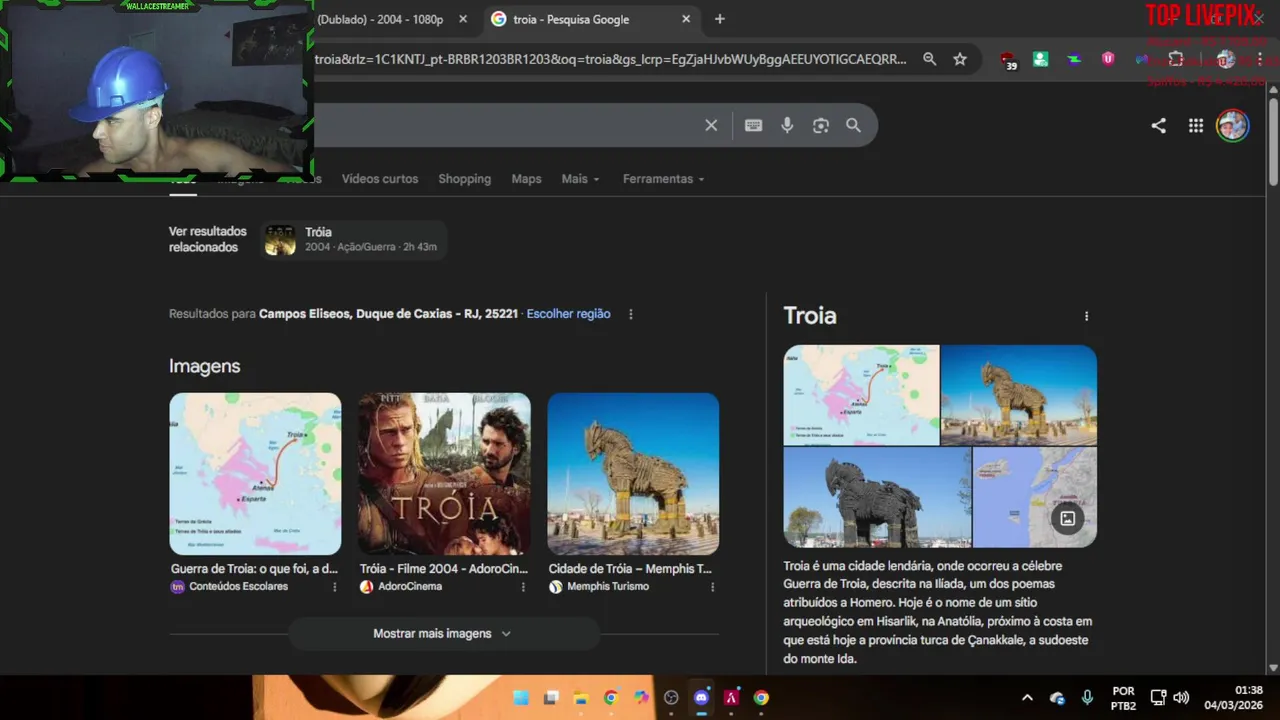Open a new browser tab
The width and height of the screenshot is (1280, 720).
coord(719,19)
